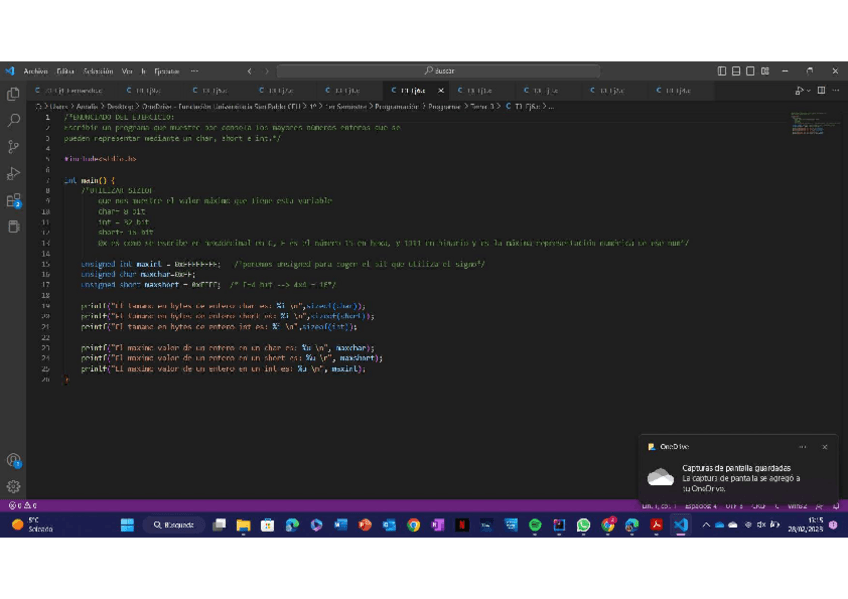848x599 pixels.
Task: Toggle the secondary side bar layout button
Action: pos(750,71)
